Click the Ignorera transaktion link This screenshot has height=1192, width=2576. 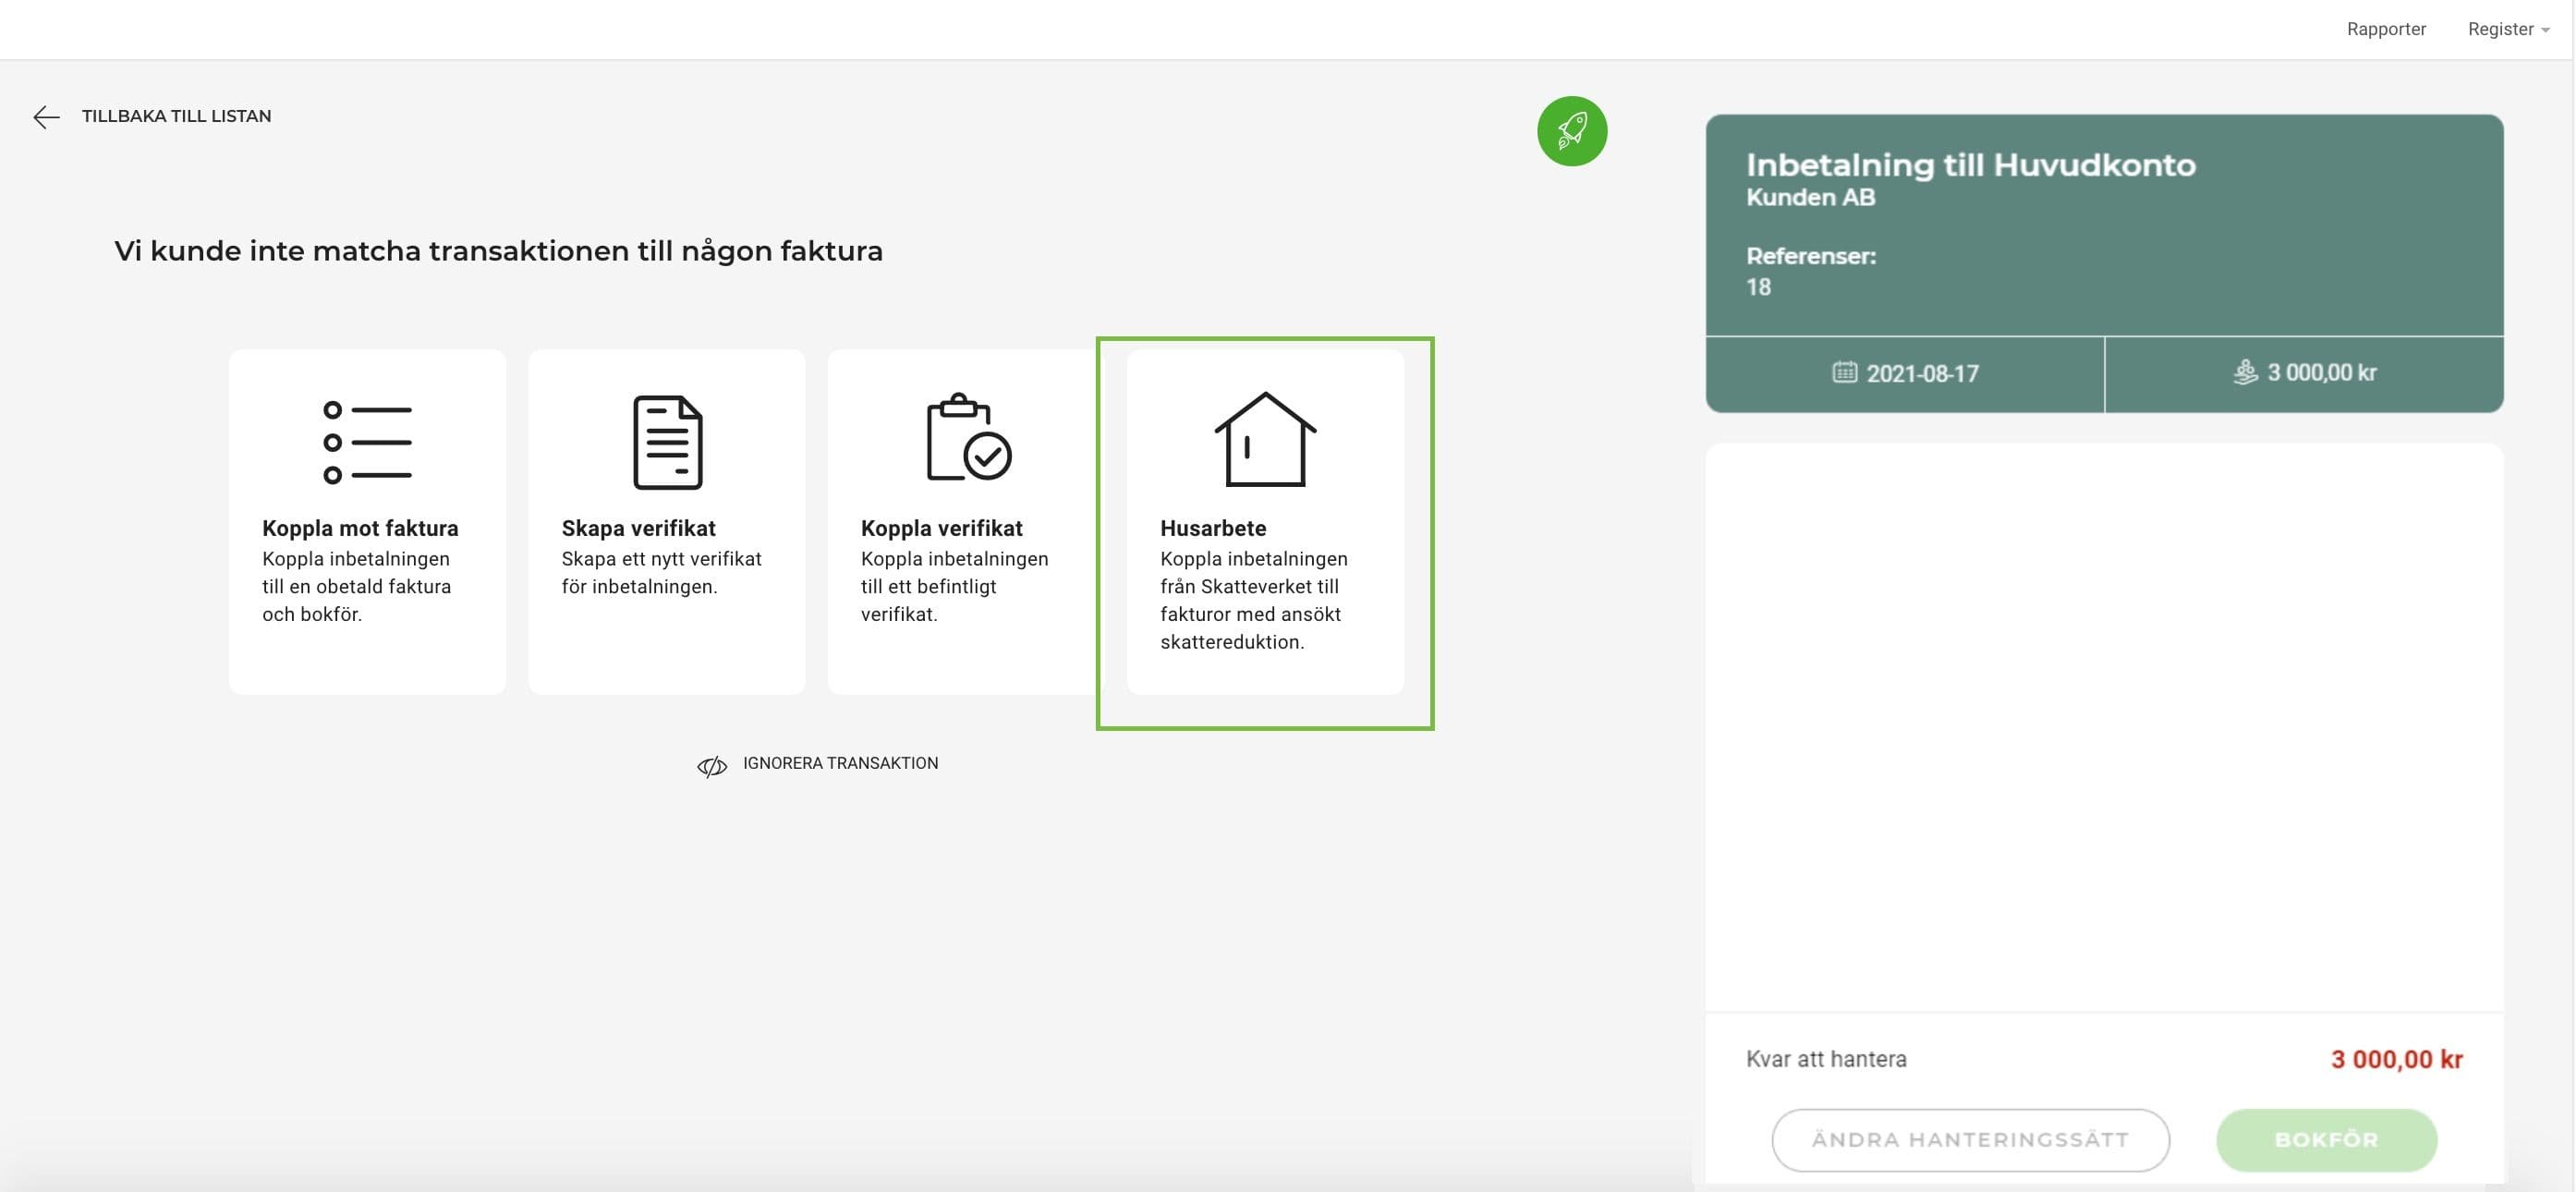(x=840, y=763)
